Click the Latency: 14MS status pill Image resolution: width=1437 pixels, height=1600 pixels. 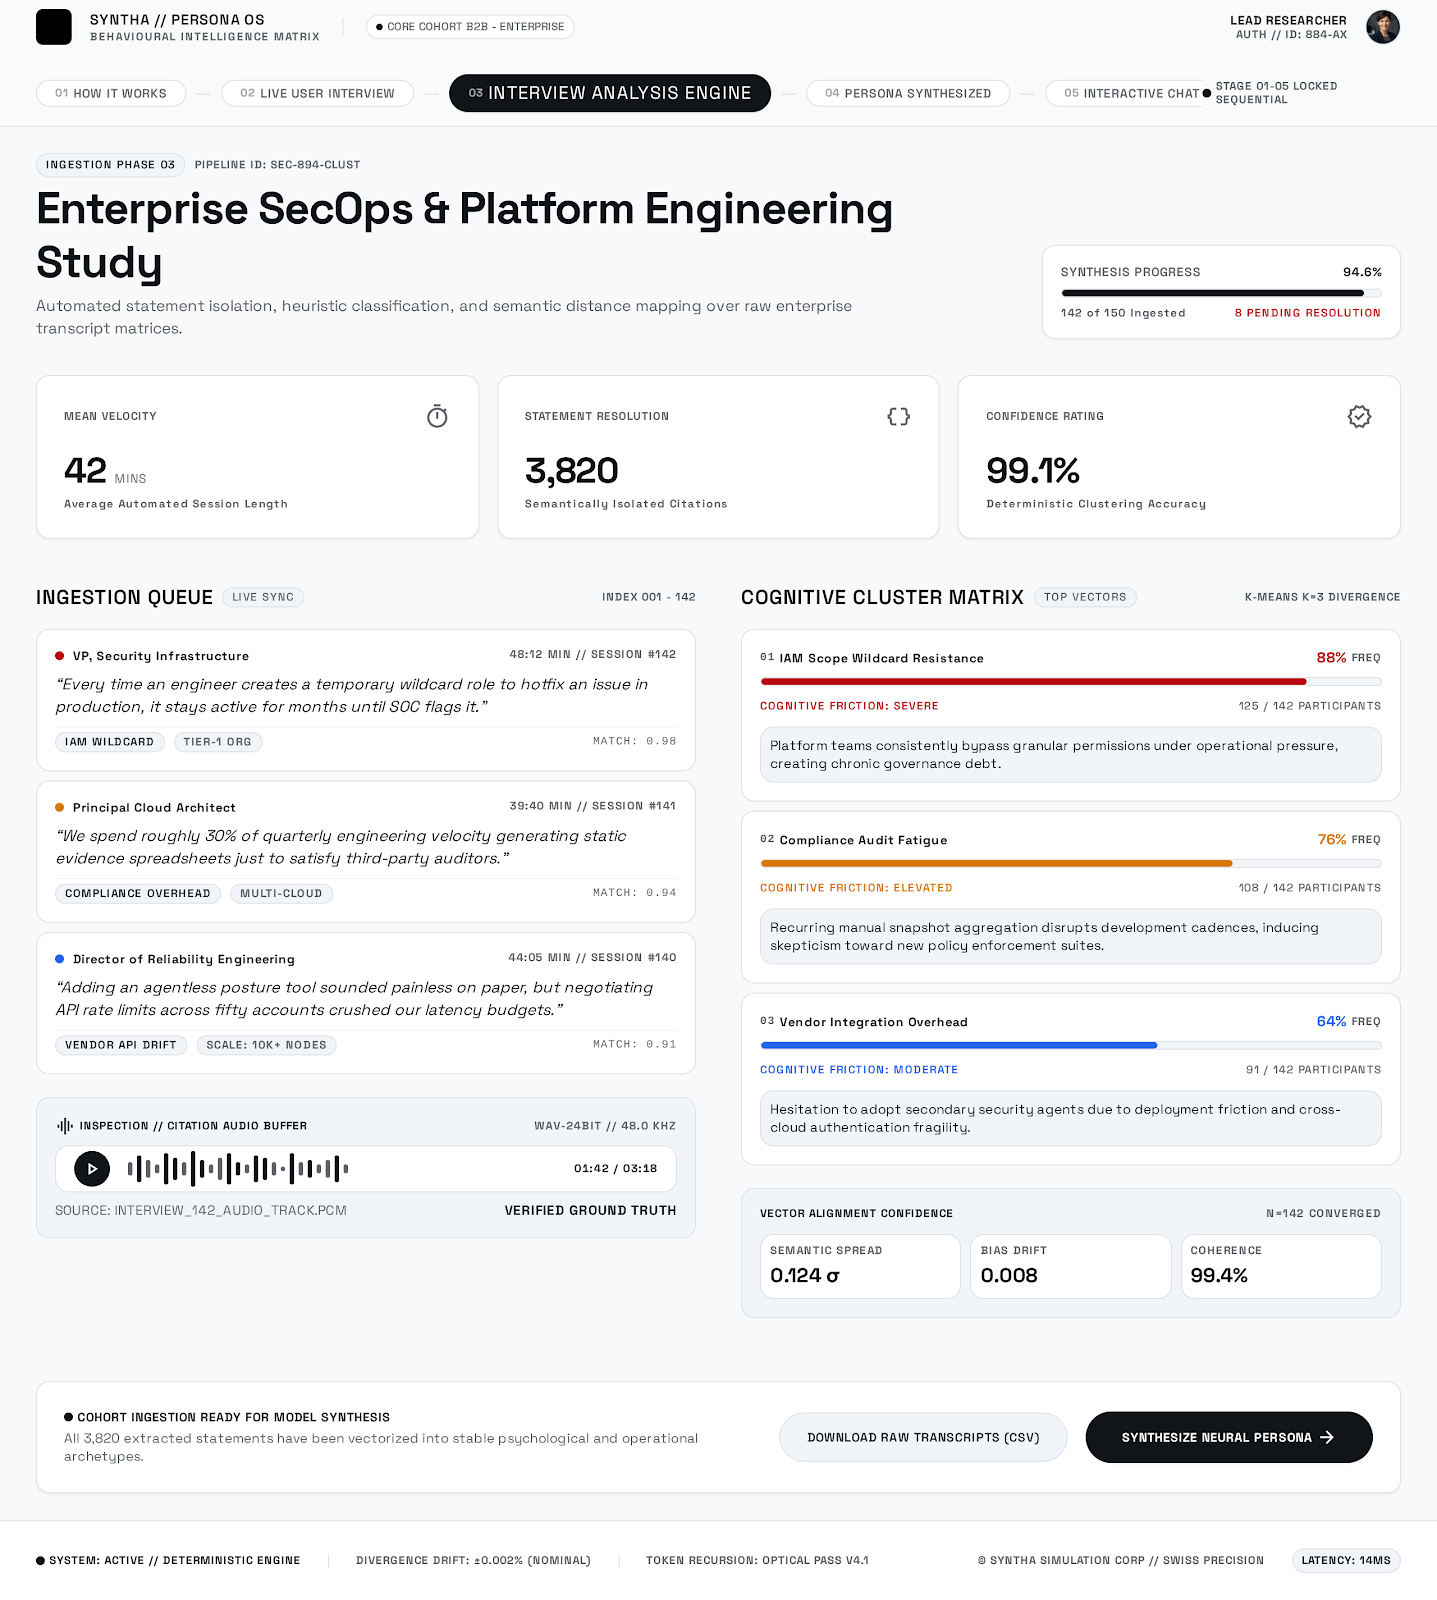pyautogui.click(x=1346, y=1560)
